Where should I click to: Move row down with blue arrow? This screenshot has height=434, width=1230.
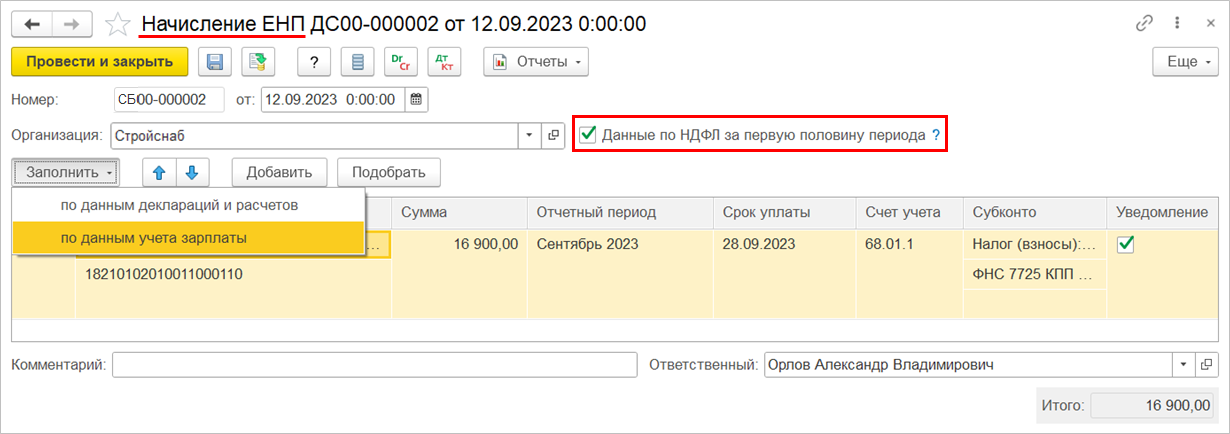point(192,172)
